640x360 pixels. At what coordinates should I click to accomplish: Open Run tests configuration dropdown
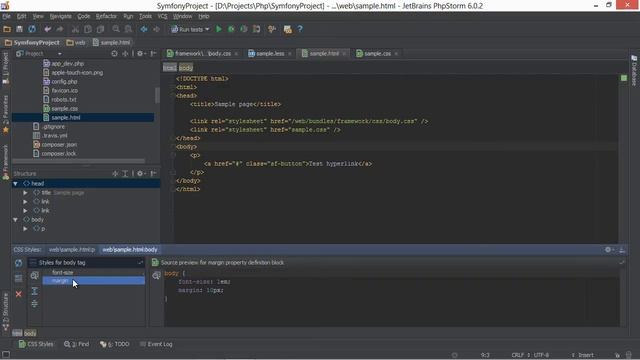[x=190, y=29]
